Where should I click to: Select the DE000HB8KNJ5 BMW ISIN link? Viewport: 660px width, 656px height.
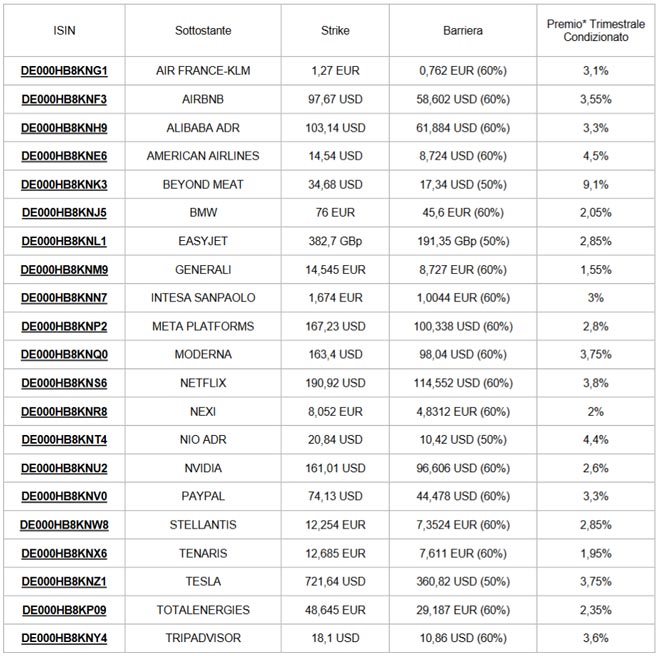[x=64, y=213]
